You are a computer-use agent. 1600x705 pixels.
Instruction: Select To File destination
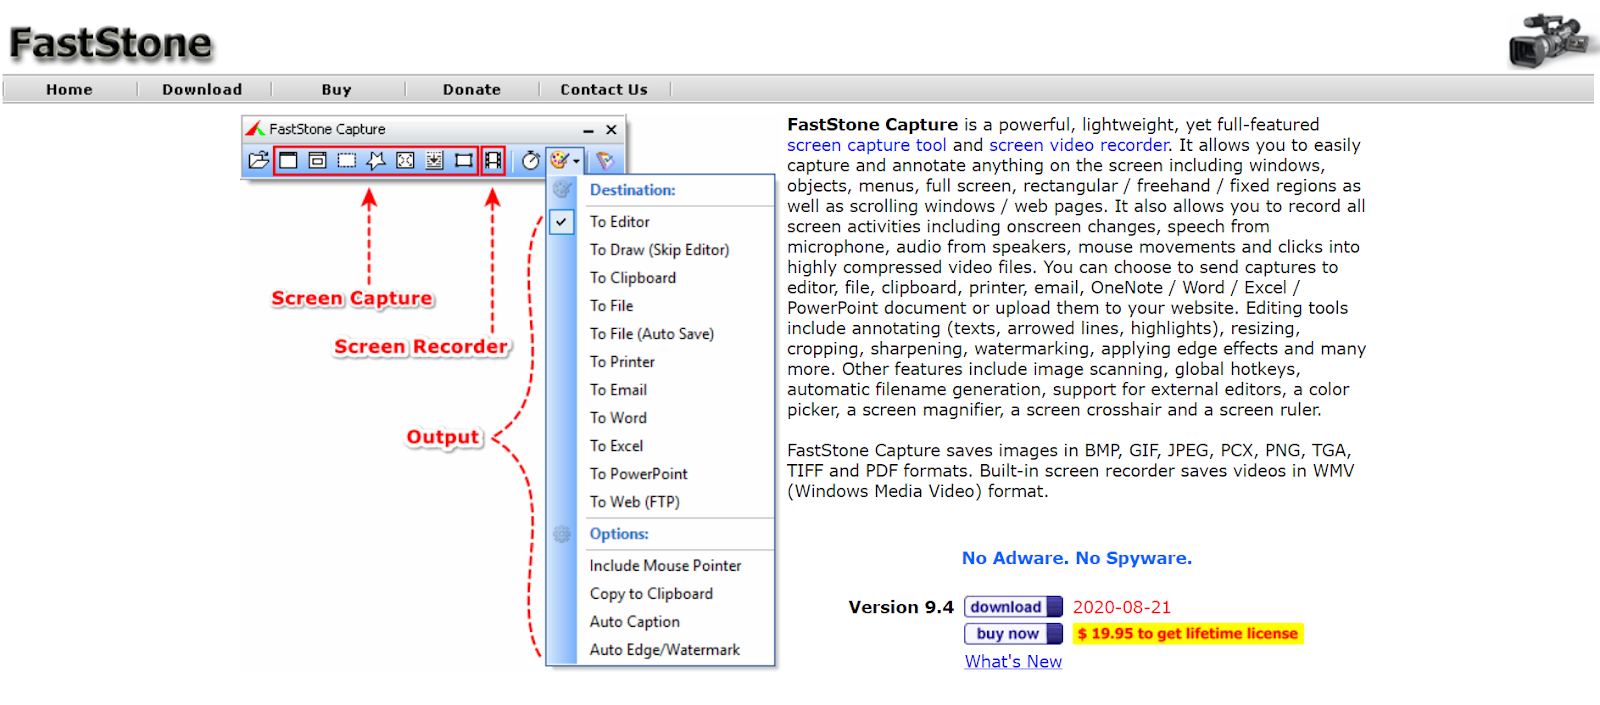pyautogui.click(x=611, y=306)
